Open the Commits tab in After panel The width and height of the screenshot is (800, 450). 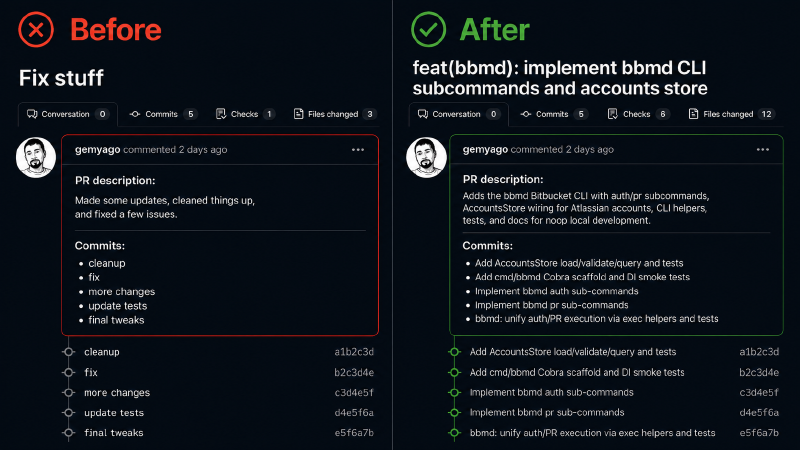point(554,114)
